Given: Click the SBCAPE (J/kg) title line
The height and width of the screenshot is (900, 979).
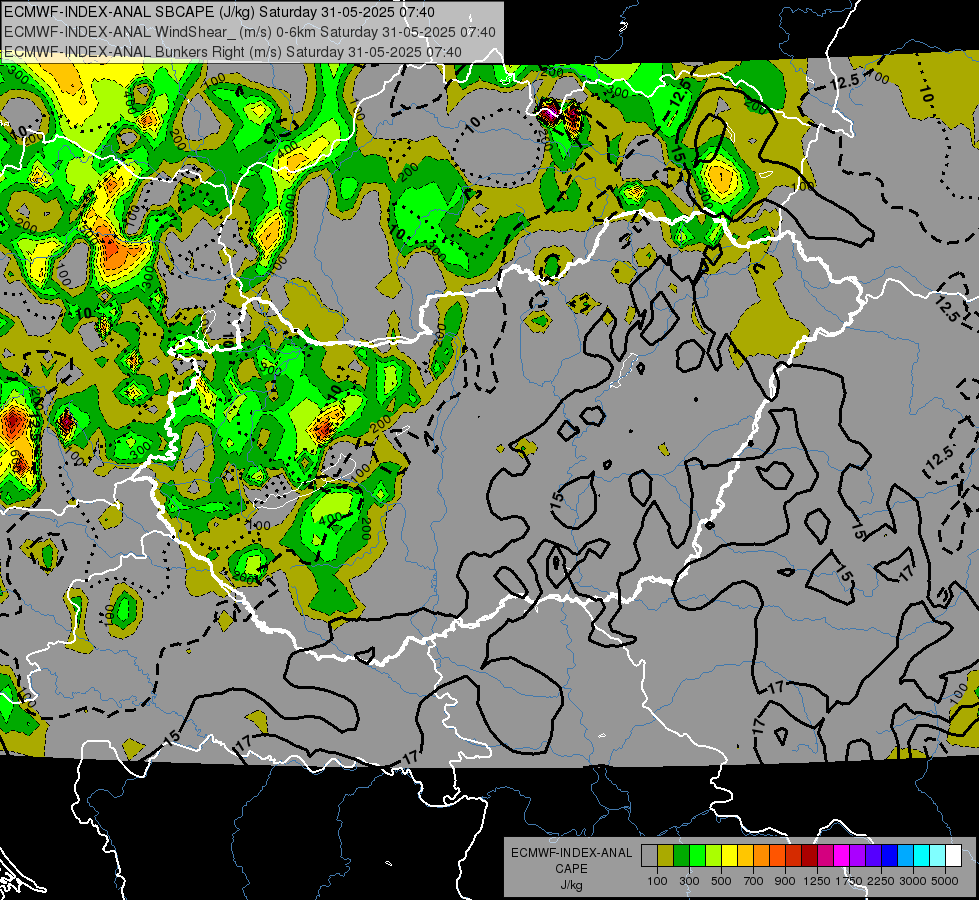Looking at the screenshot, I should point(219,12).
